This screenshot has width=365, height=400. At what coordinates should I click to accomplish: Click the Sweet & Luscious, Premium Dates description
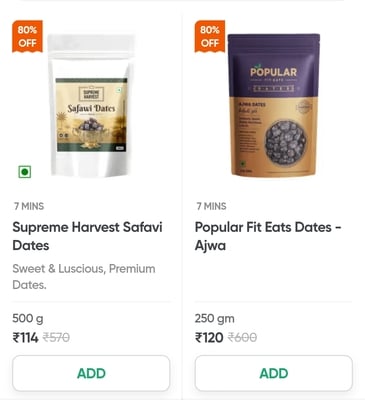point(84,277)
